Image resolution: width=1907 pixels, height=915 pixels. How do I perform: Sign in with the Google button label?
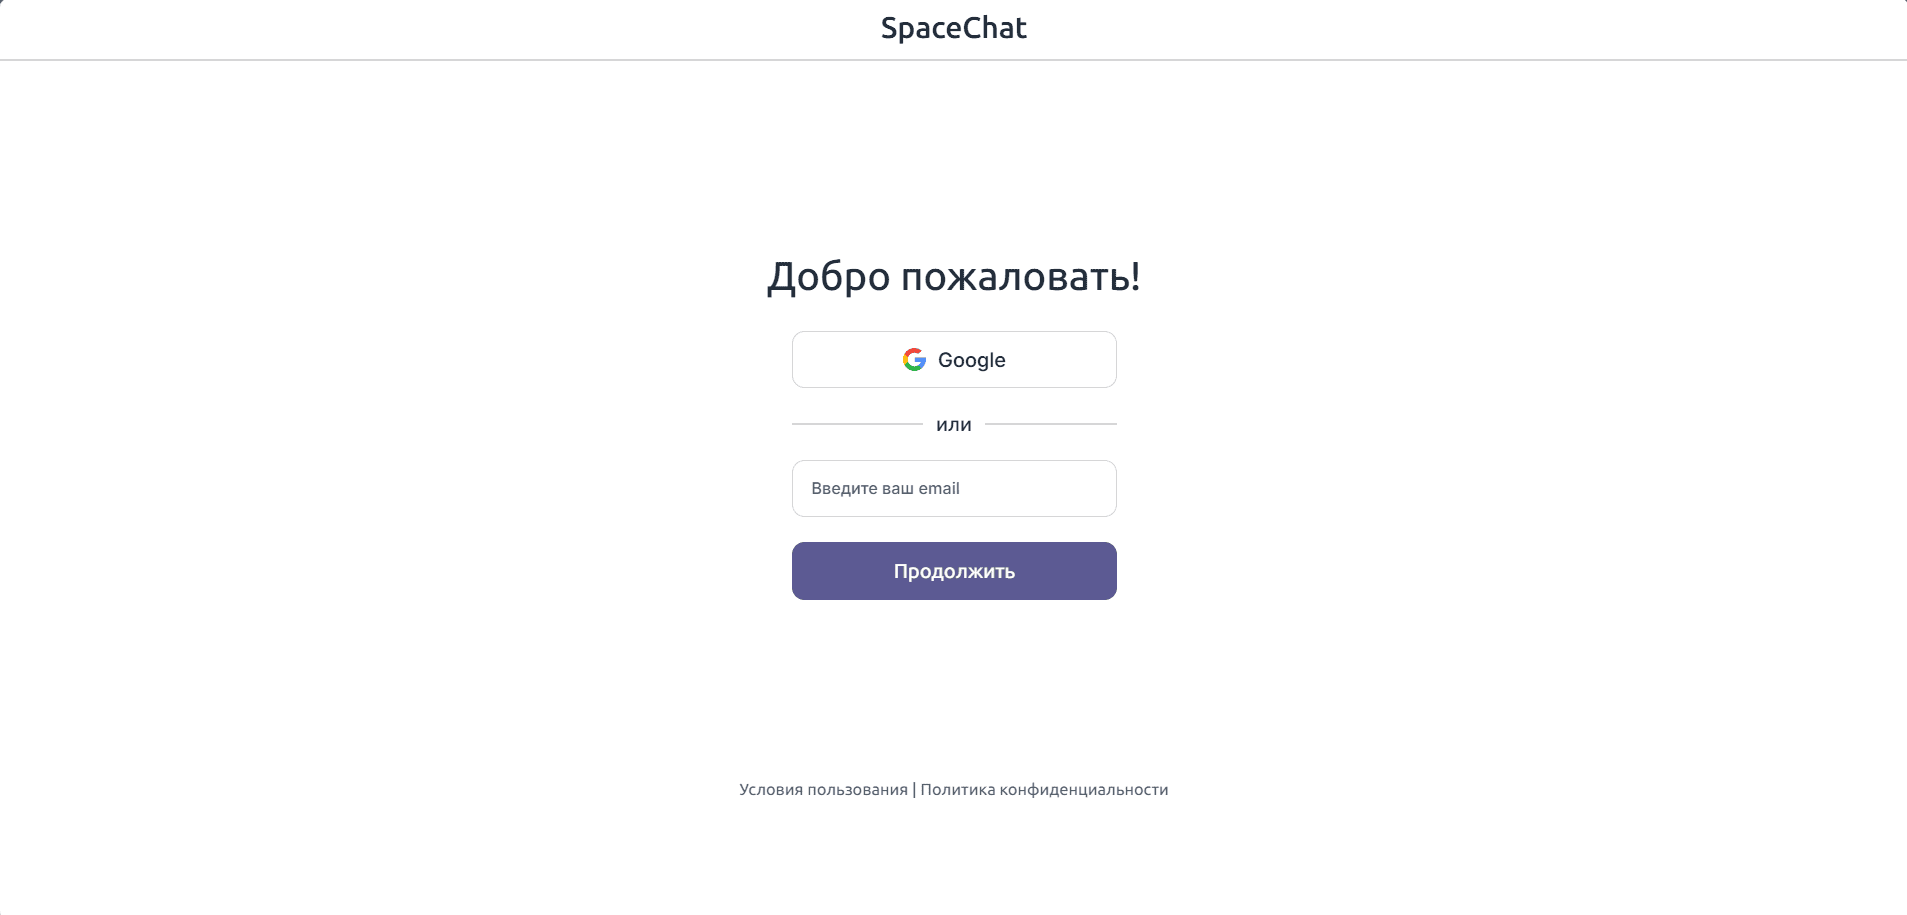point(971,360)
